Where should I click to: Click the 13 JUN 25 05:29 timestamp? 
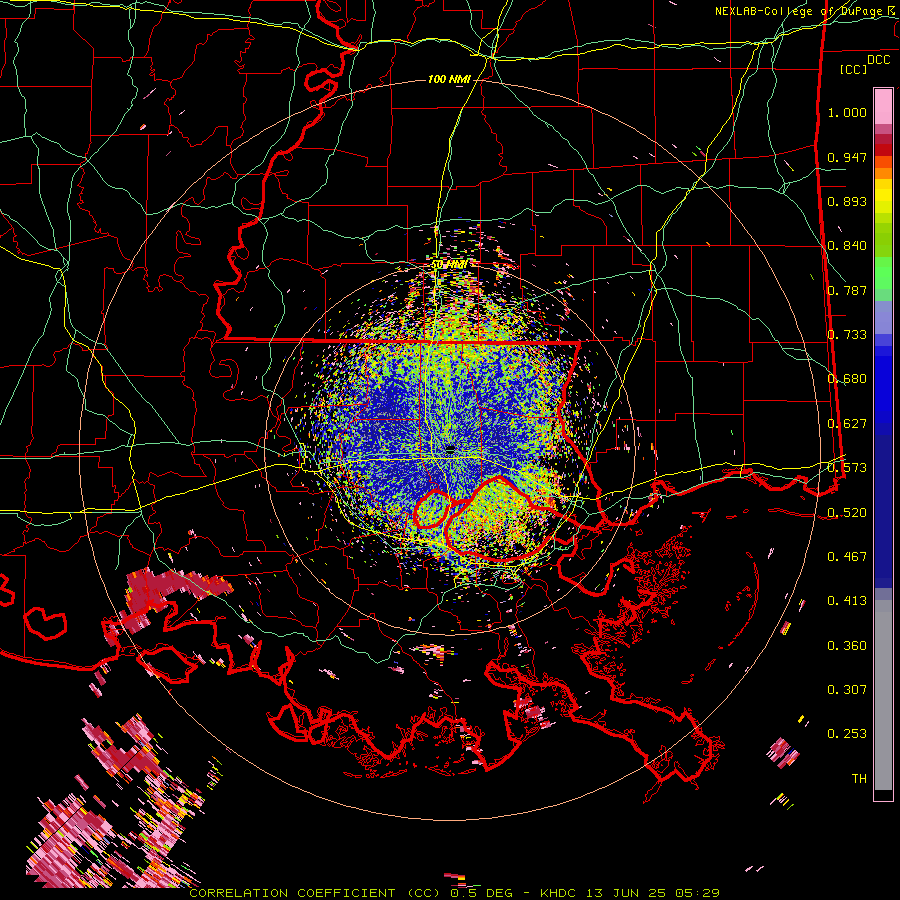(653, 893)
